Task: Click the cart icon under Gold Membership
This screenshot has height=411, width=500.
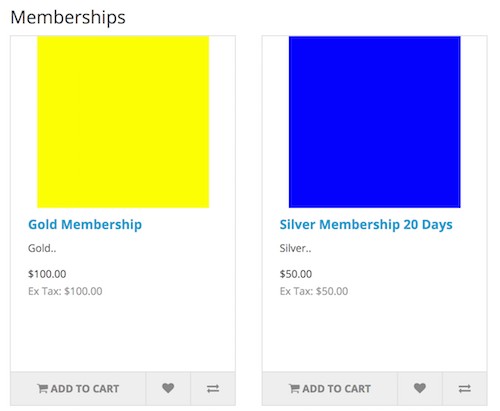Action: click(42, 388)
